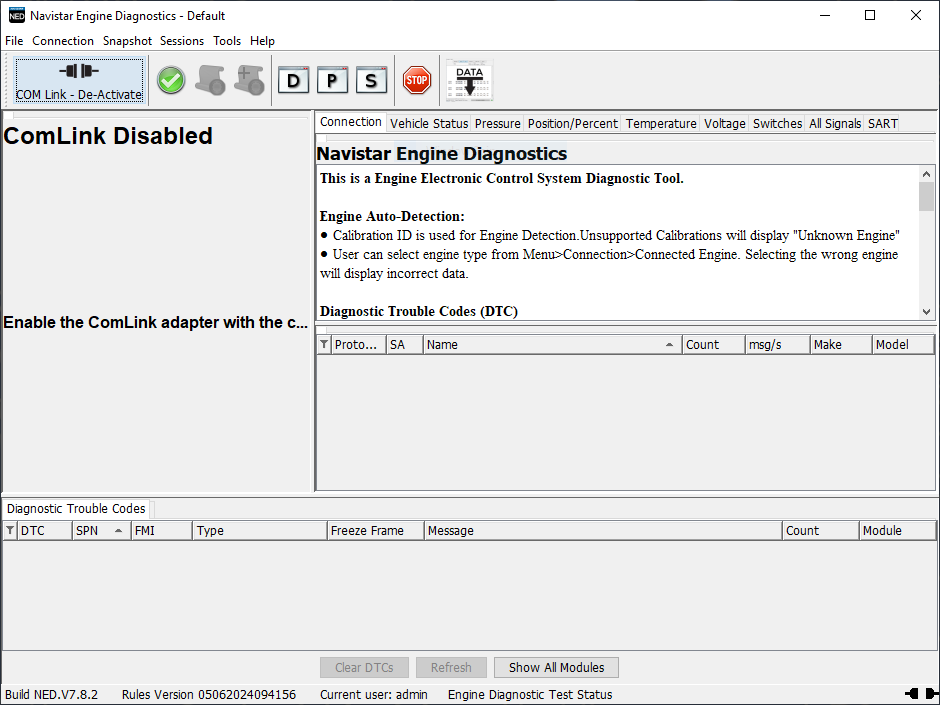Viewport: 940px width, 705px height.
Task: Click the filter icon in the DTC table header
Action: click(x=10, y=531)
